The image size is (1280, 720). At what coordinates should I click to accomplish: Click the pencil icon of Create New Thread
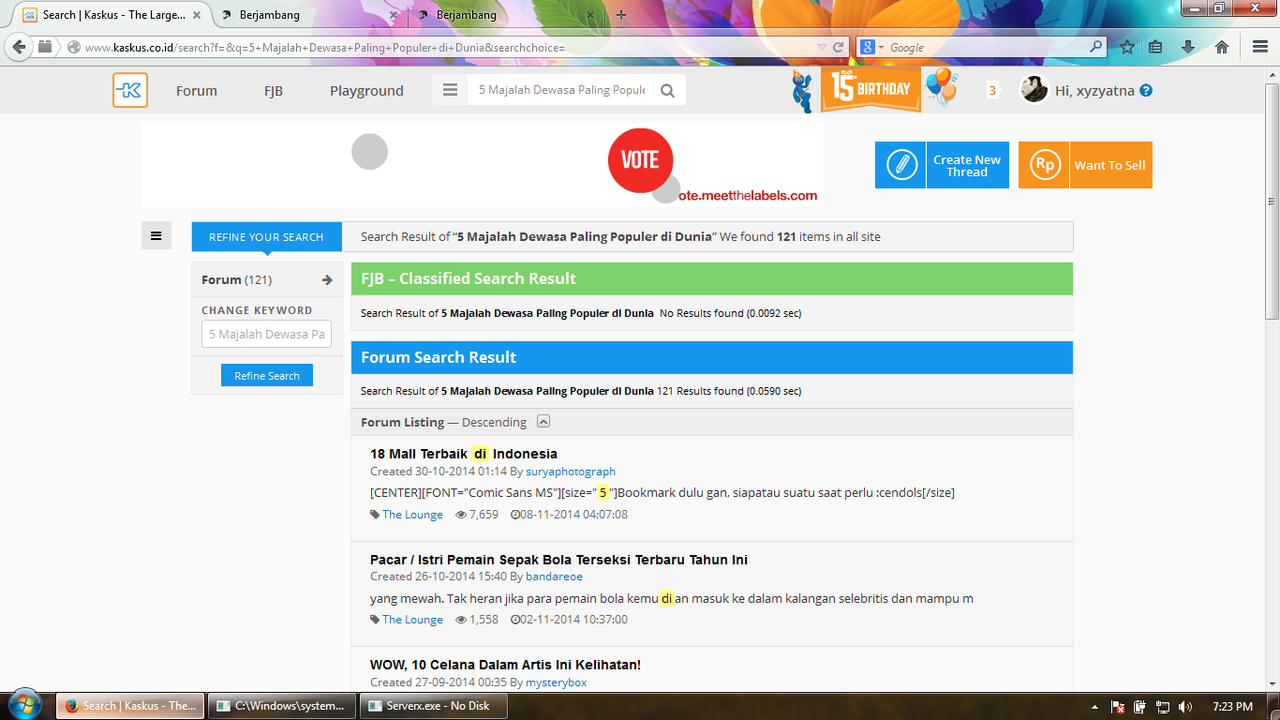pos(901,165)
